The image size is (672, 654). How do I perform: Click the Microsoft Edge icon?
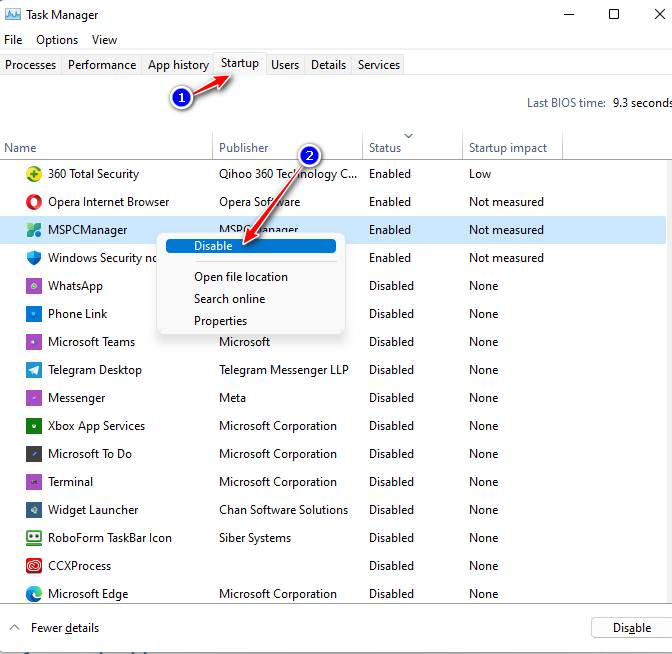[34, 594]
